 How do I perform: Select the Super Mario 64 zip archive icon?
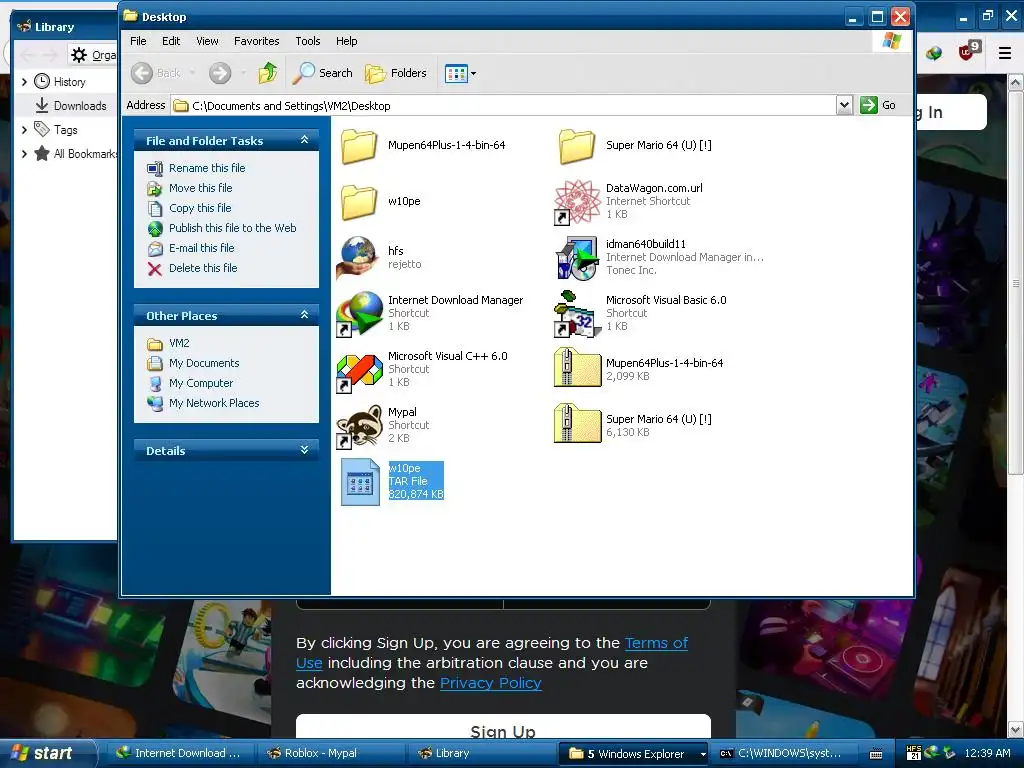click(577, 424)
